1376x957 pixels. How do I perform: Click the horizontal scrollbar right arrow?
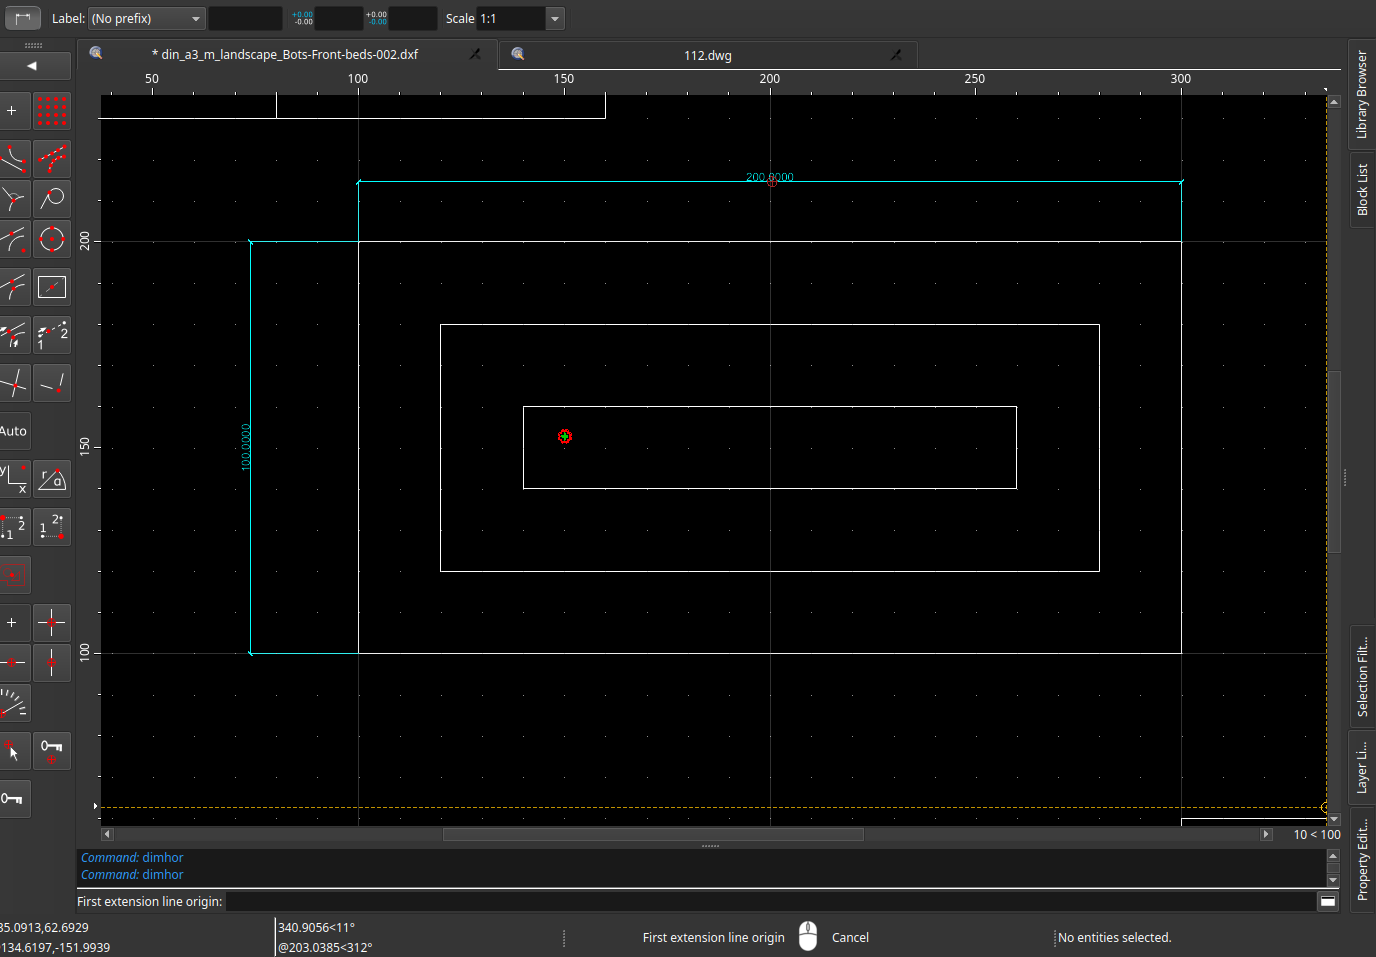[1266, 834]
